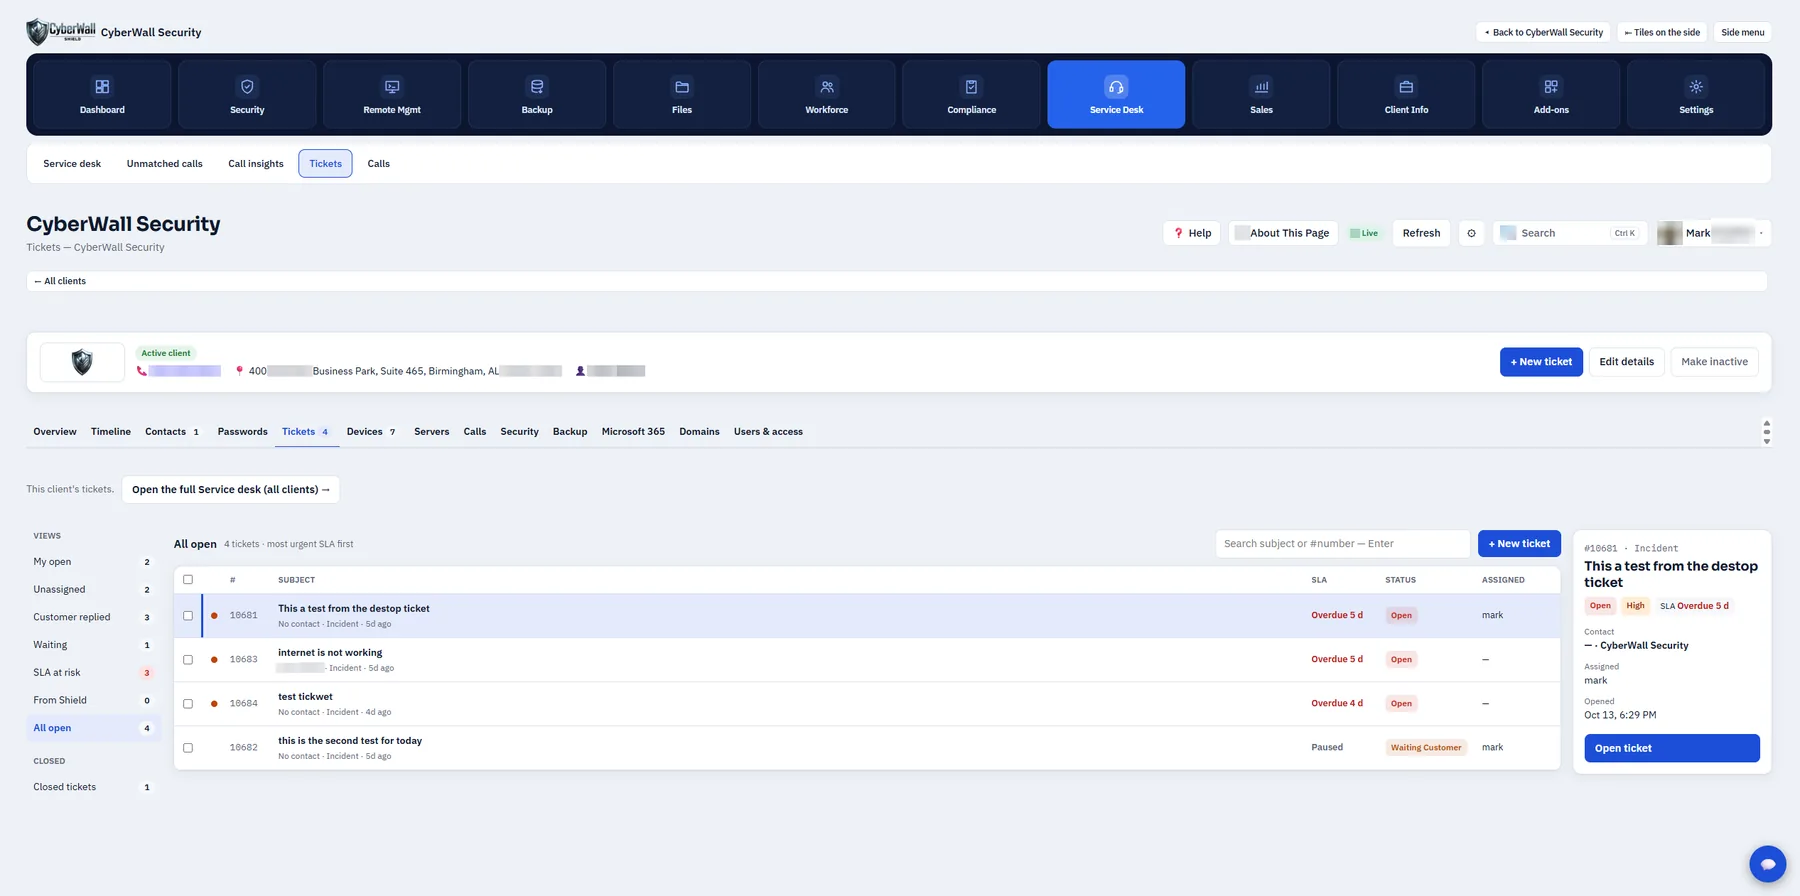
Task: Click the Waiting Customer status badge
Action: [1426, 748]
